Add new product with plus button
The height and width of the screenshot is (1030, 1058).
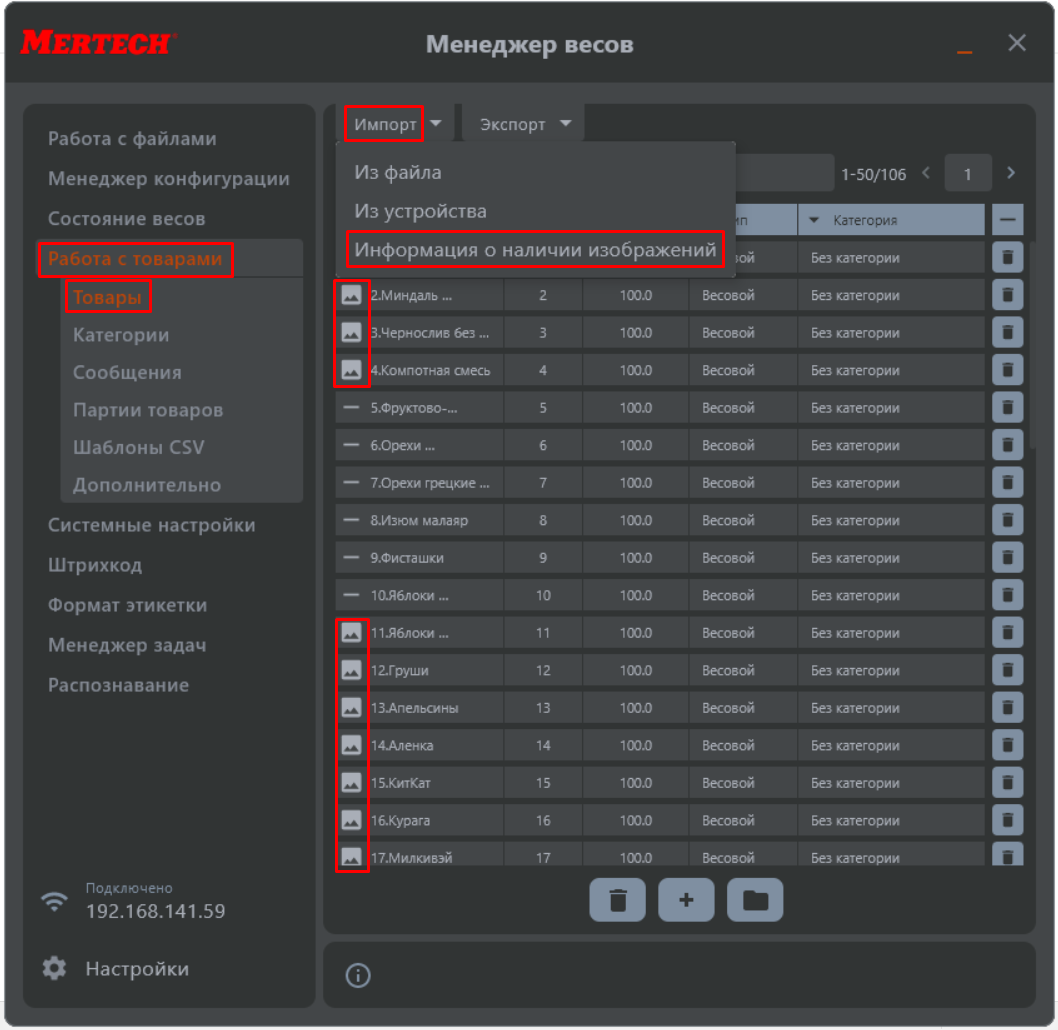tap(686, 900)
